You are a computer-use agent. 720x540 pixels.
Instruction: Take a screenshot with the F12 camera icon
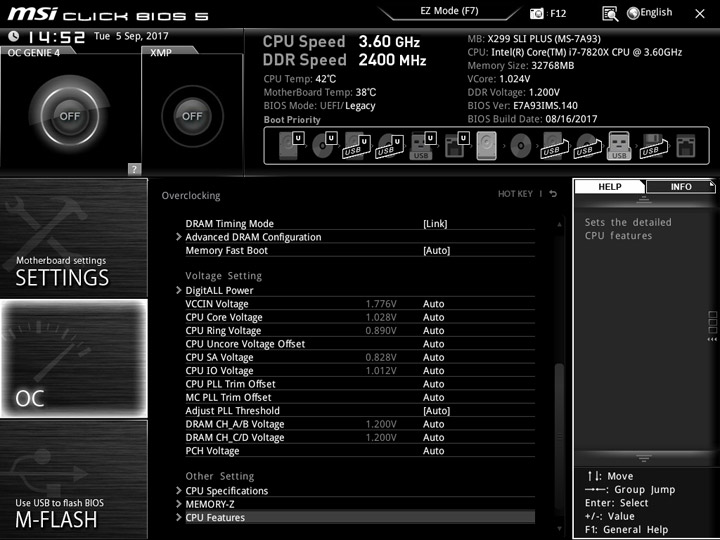(x=536, y=13)
